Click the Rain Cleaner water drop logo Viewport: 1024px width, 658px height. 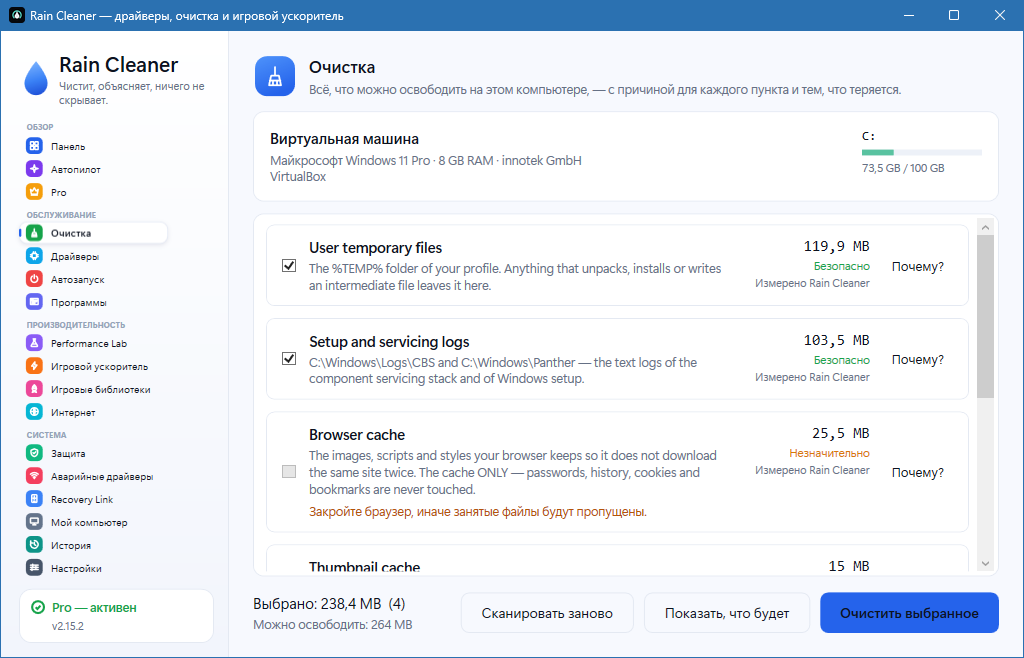click(36, 78)
